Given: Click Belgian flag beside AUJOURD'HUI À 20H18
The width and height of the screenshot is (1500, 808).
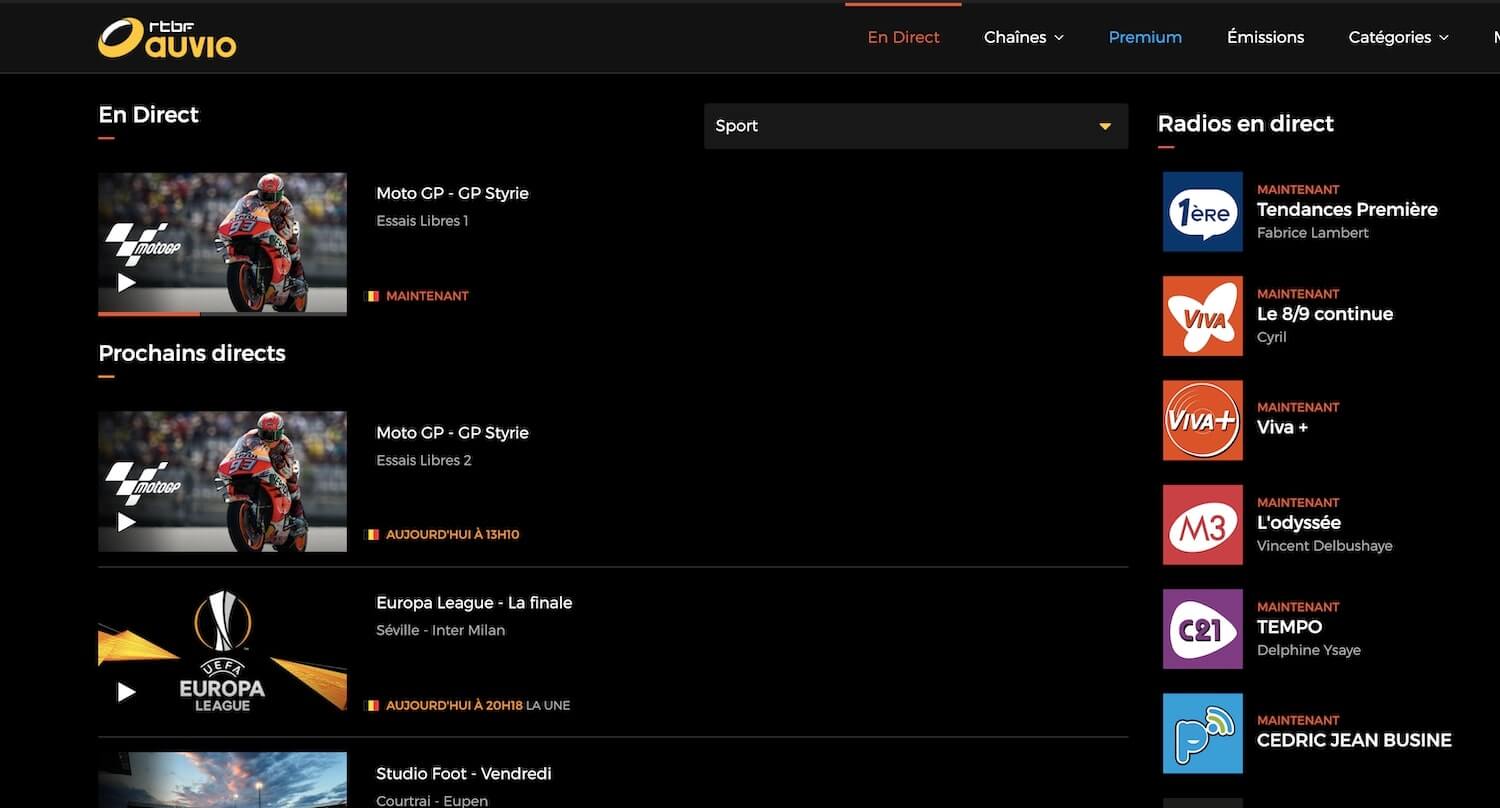Looking at the screenshot, I should 372,705.
